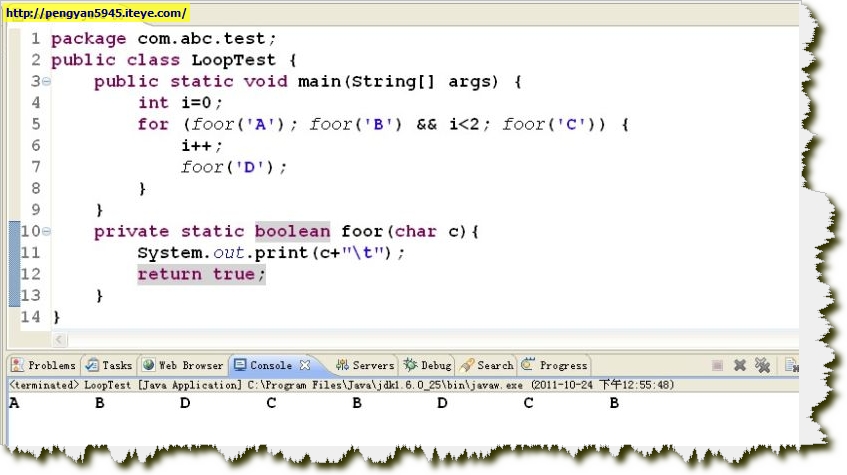The width and height of the screenshot is (847, 475).
Task: Click the Web Browser globe icon
Action: [148, 365]
